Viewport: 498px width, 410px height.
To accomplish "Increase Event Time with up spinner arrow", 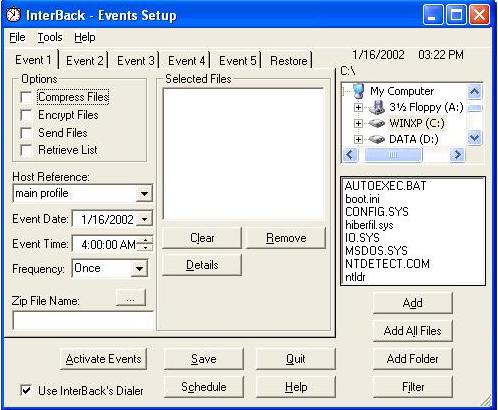I will [145, 240].
